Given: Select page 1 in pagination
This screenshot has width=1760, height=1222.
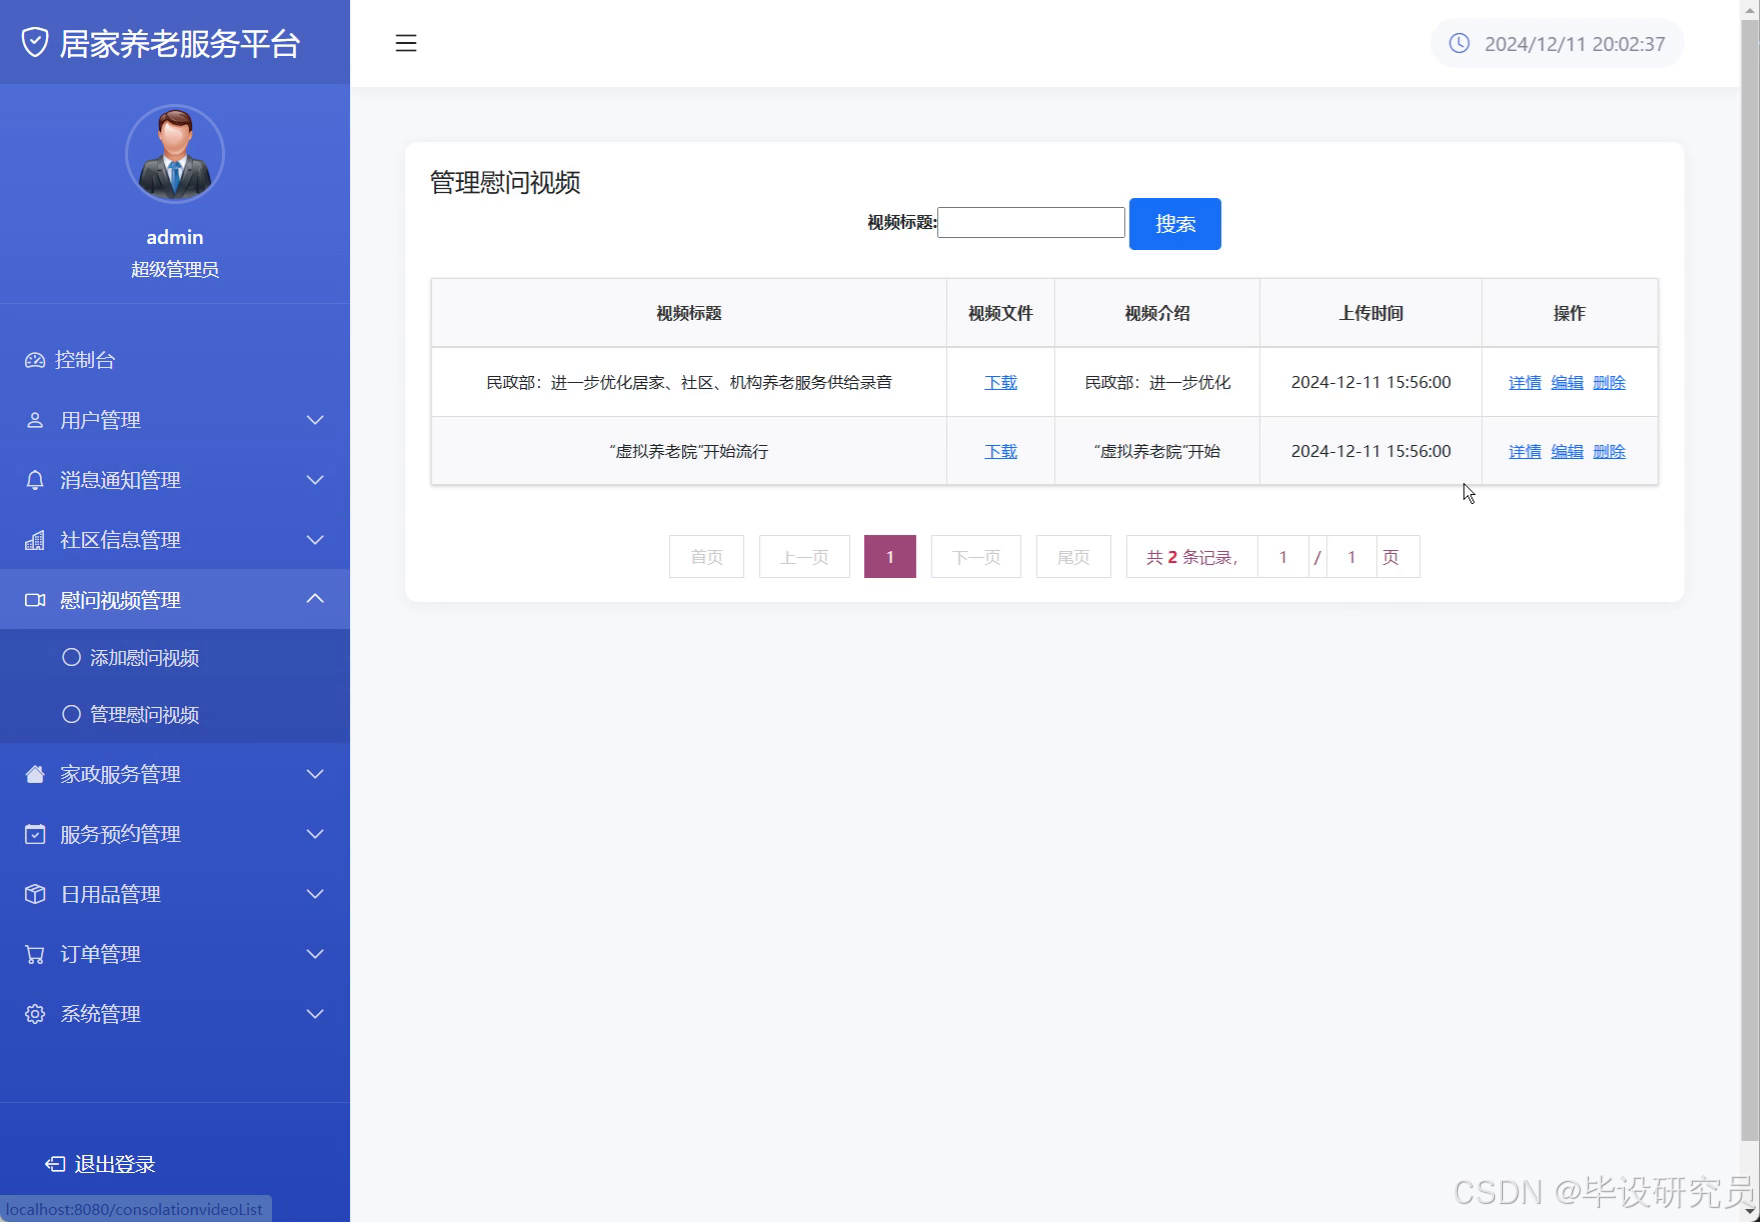Looking at the screenshot, I should coord(890,557).
